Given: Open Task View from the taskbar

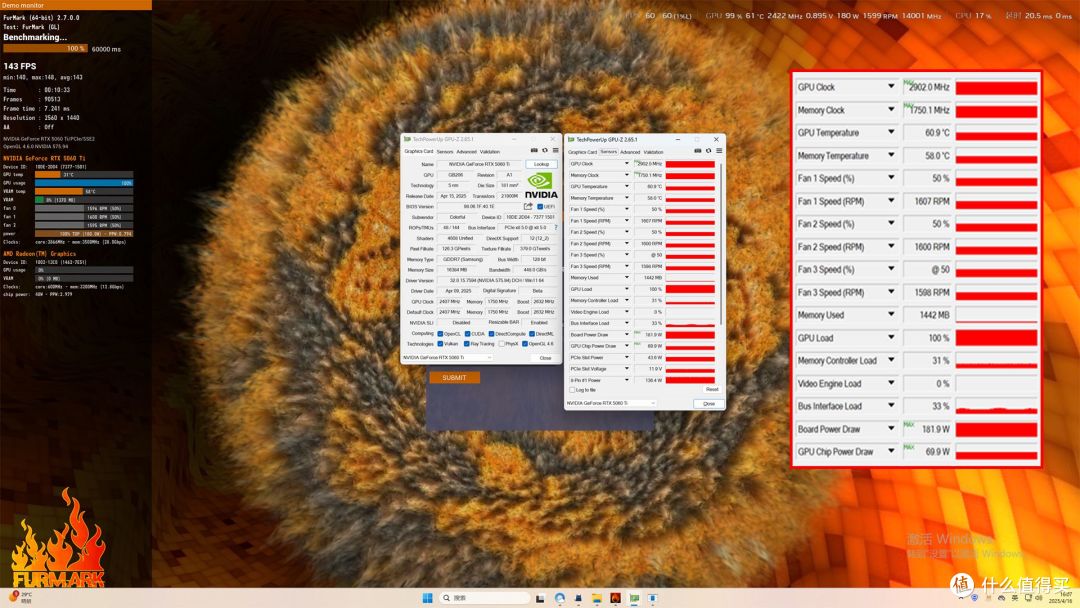Looking at the screenshot, I should pos(540,598).
